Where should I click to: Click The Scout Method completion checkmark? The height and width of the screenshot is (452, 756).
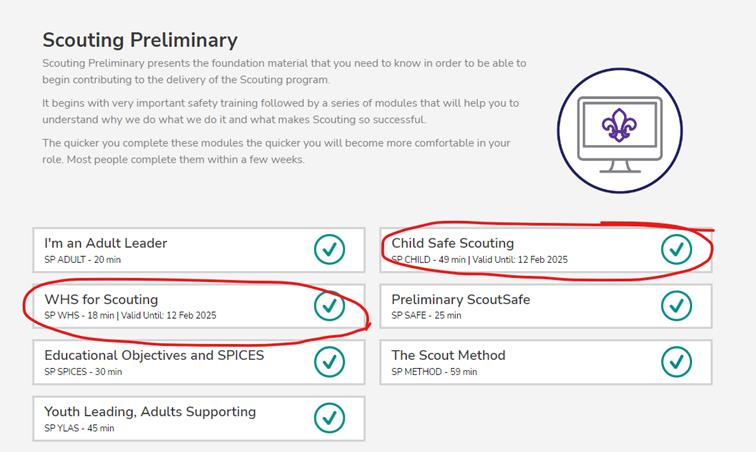pyautogui.click(x=676, y=361)
